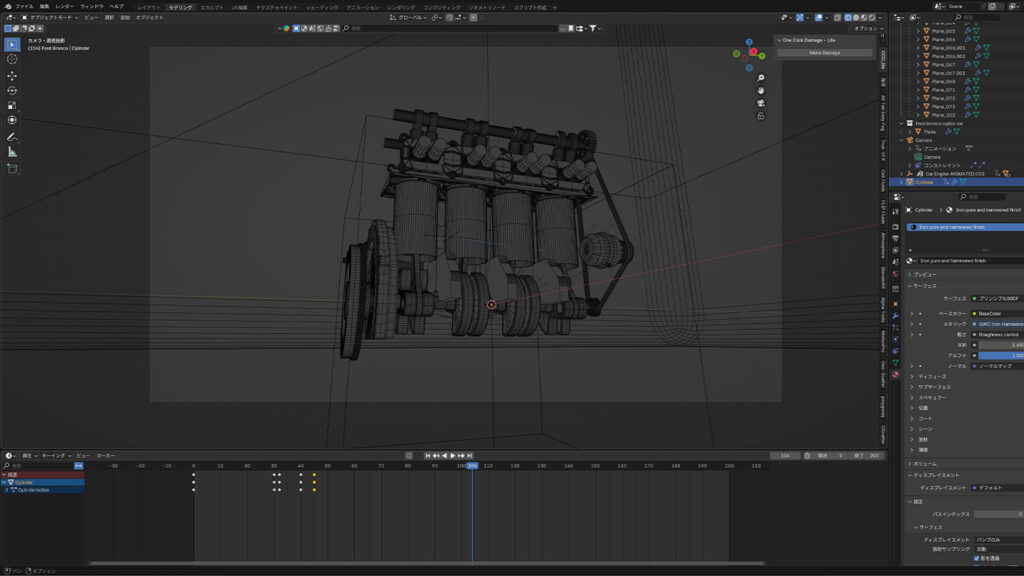Select the Annotate tool
Image resolution: width=1024 pixels, height=576 pixels.
pos(12,137)
